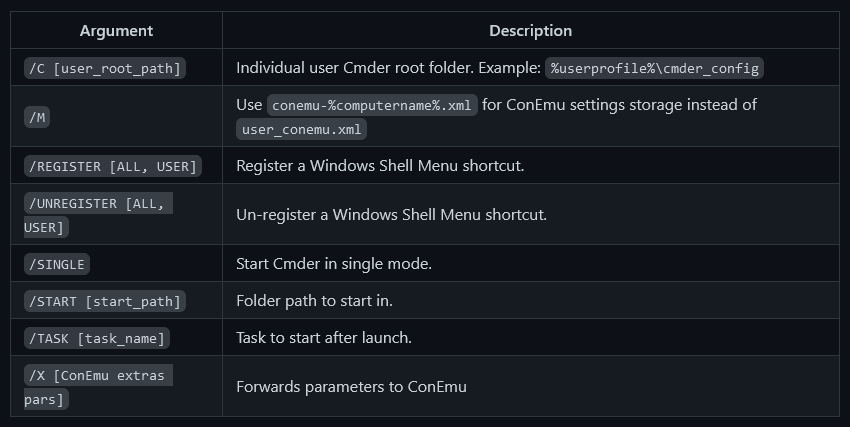Click Start Cmder in single mode text
The image size is (850, 427).
click(334, 264)
